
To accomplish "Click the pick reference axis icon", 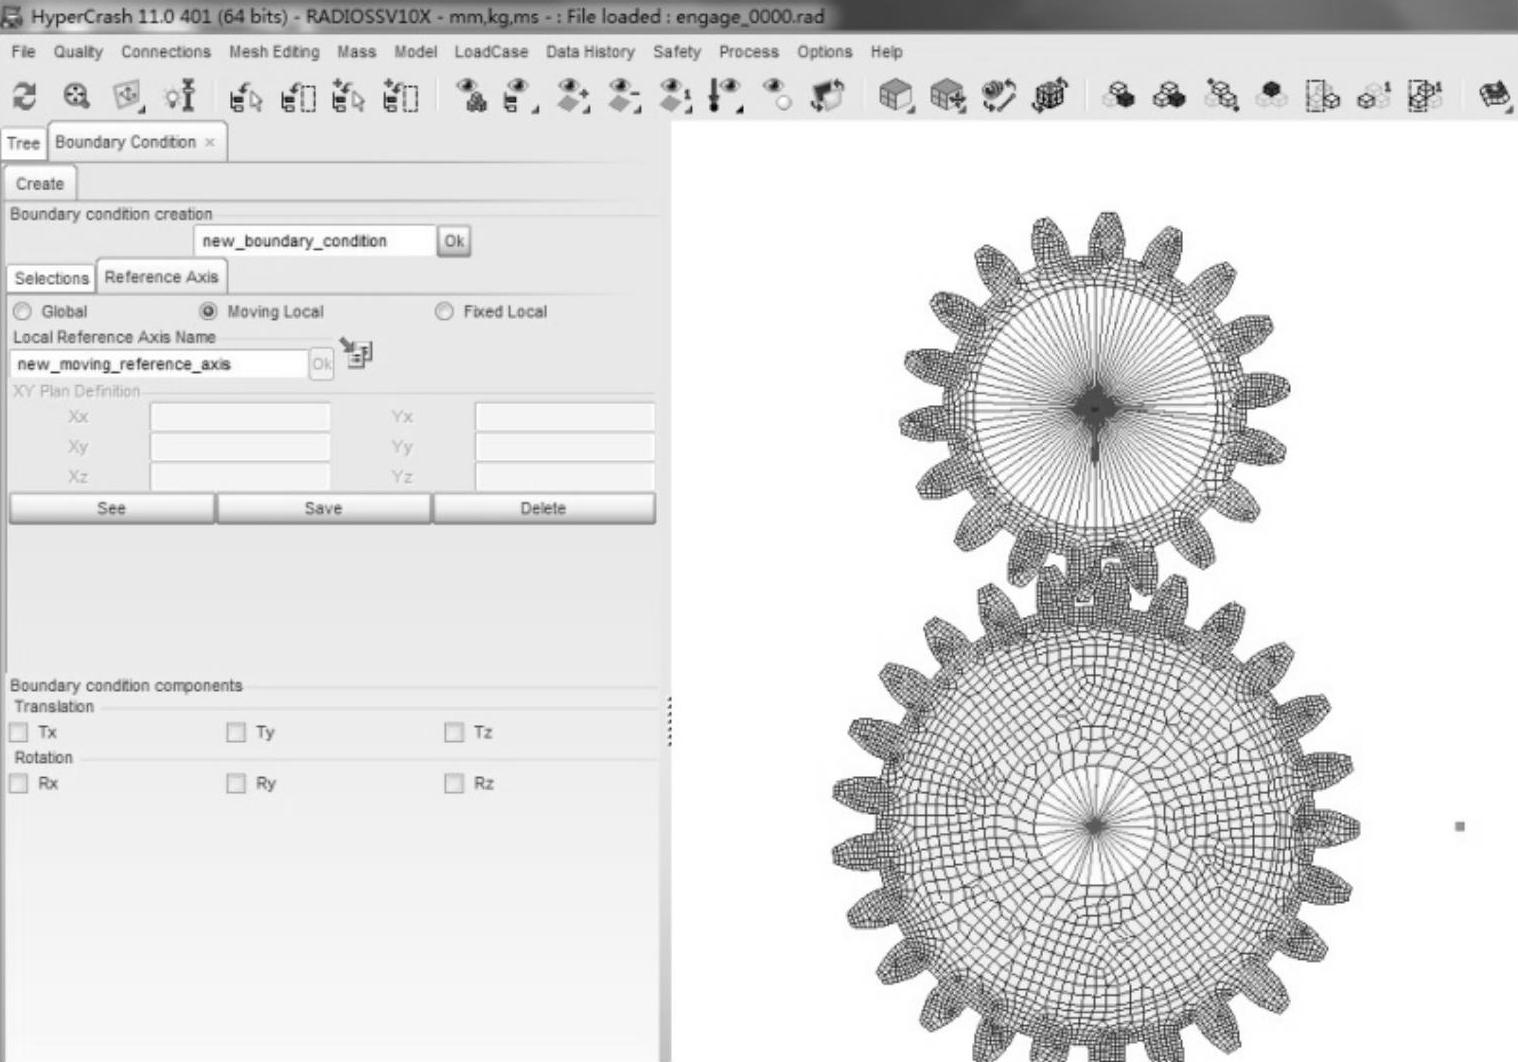I will (356, 353).
